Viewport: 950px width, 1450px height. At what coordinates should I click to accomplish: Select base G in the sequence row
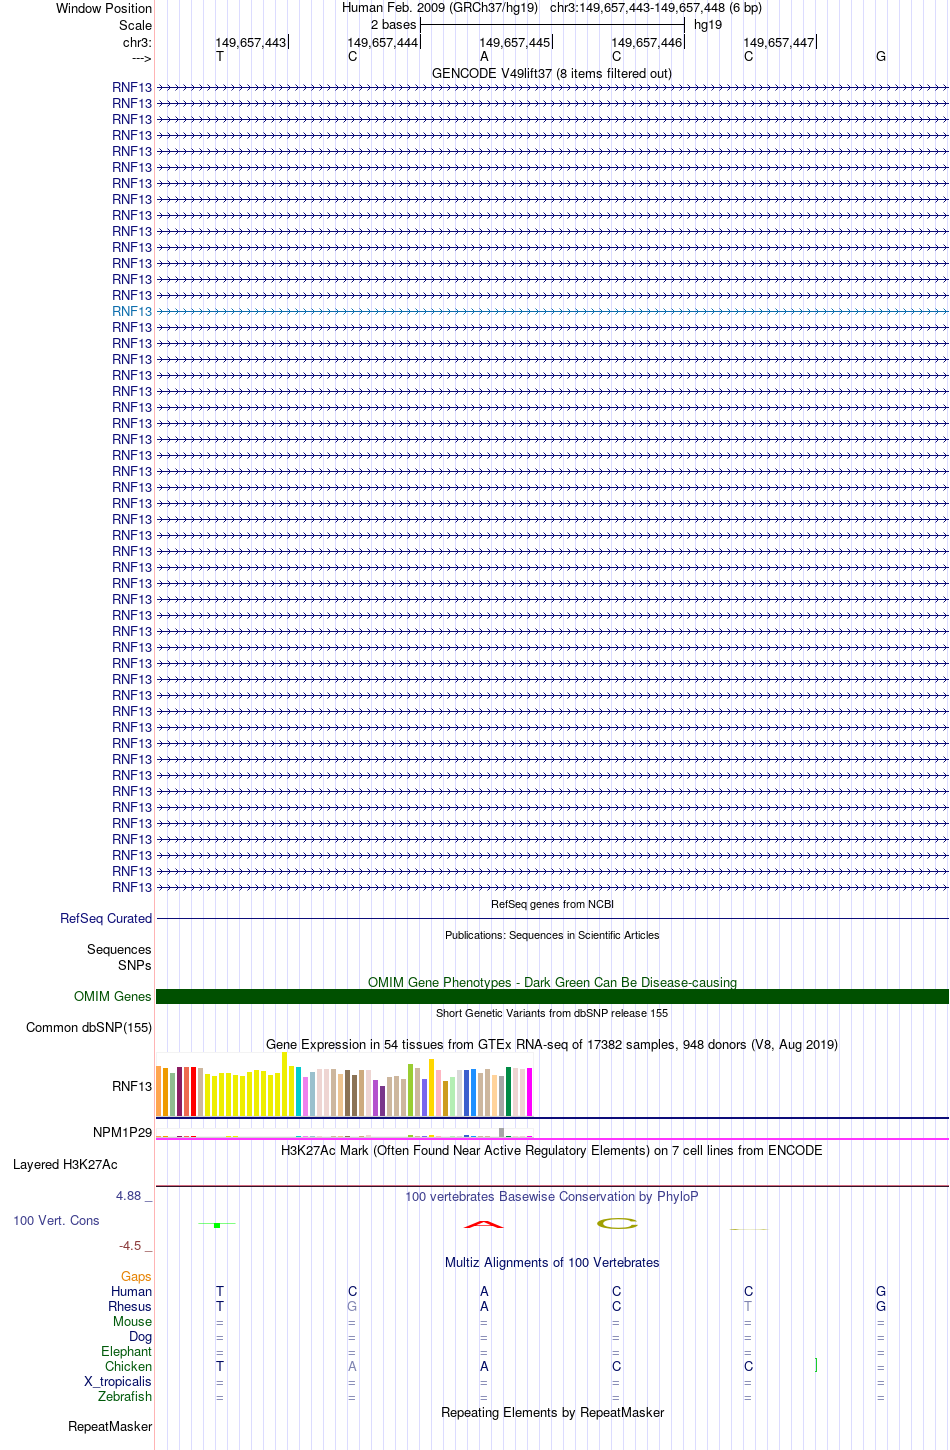tap(881, 57)
